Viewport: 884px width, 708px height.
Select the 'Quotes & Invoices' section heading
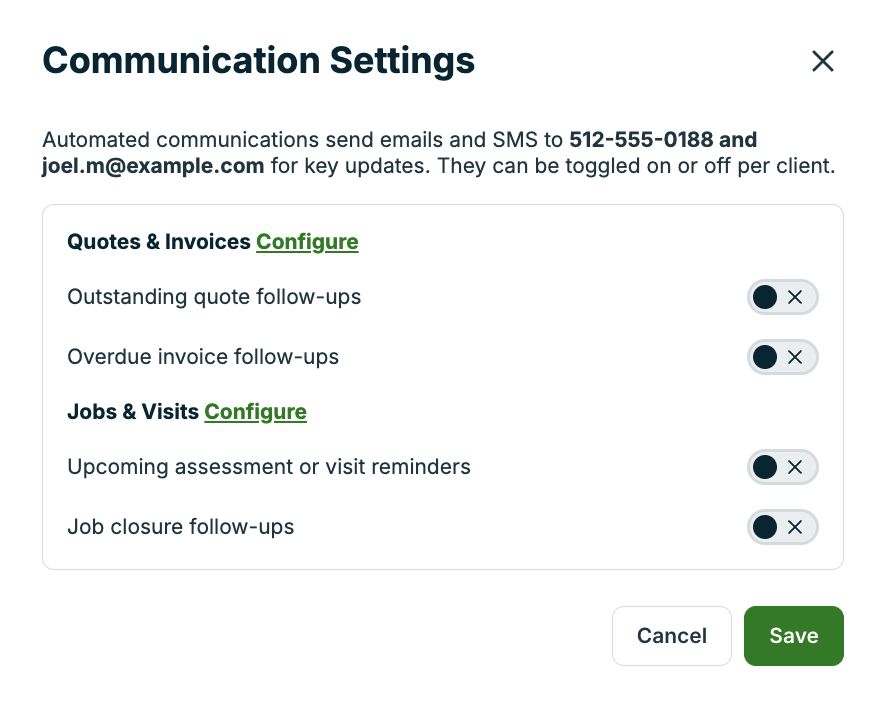[158, 242]
